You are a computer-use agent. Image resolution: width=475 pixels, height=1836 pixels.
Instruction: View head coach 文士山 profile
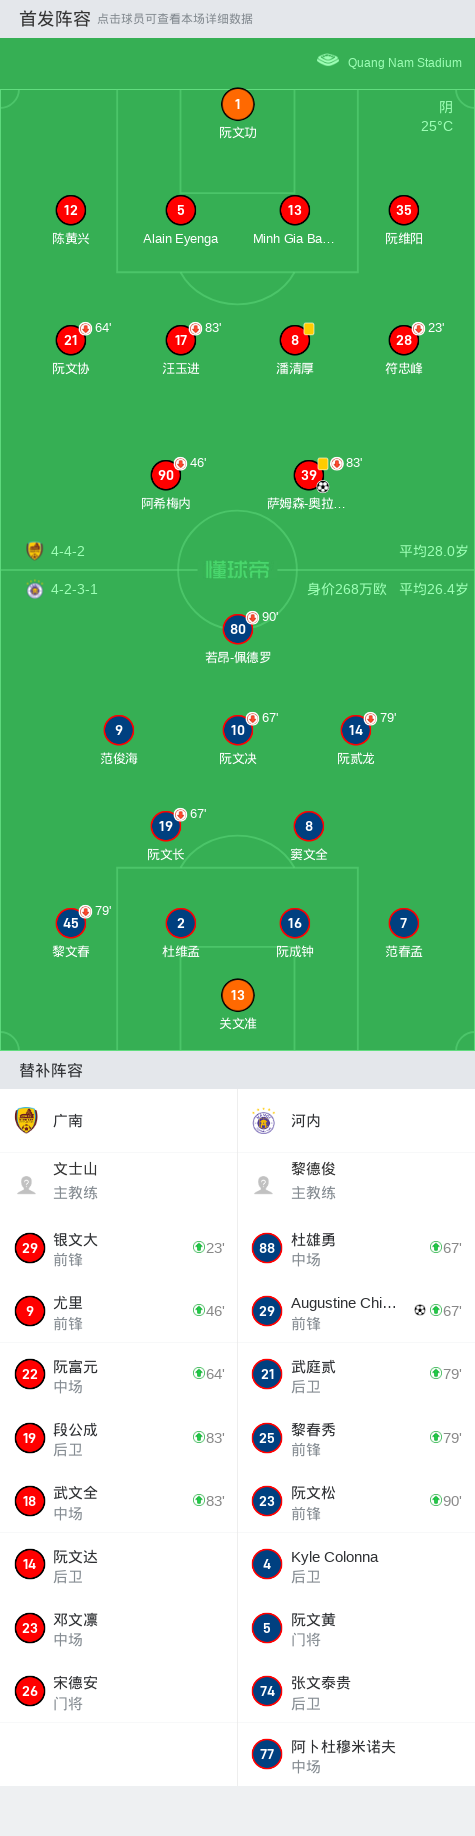coord(119,1181)
